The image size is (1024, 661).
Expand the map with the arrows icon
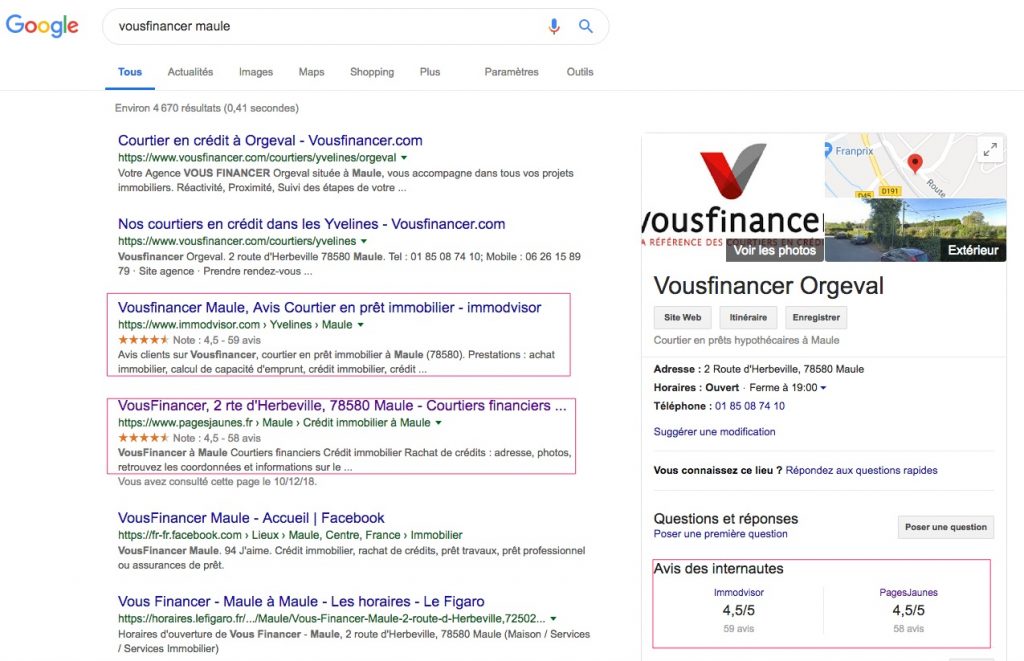989,150
